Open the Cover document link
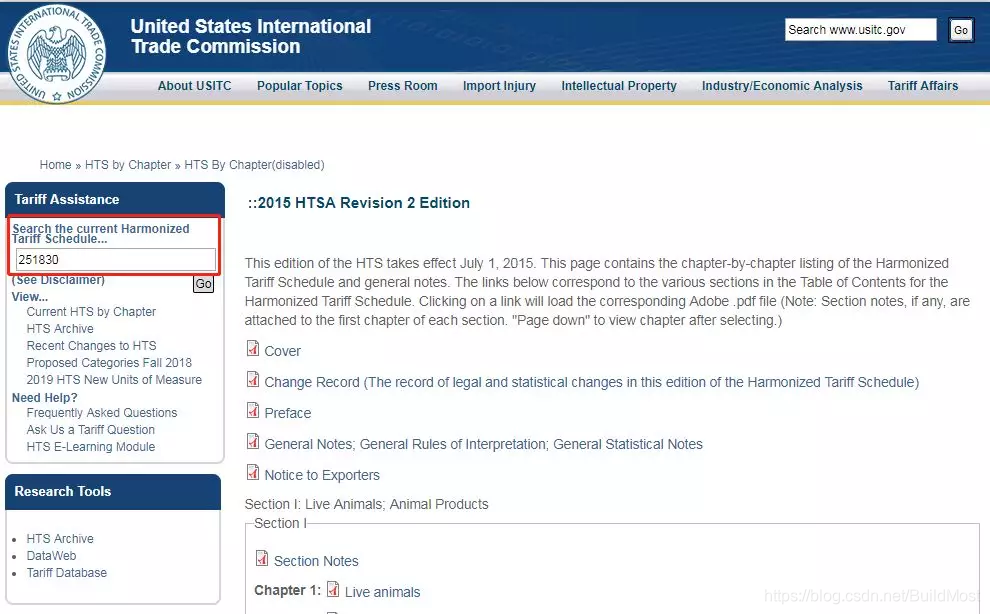Viewport: 990px width, 614px height. tap(282, 351)
